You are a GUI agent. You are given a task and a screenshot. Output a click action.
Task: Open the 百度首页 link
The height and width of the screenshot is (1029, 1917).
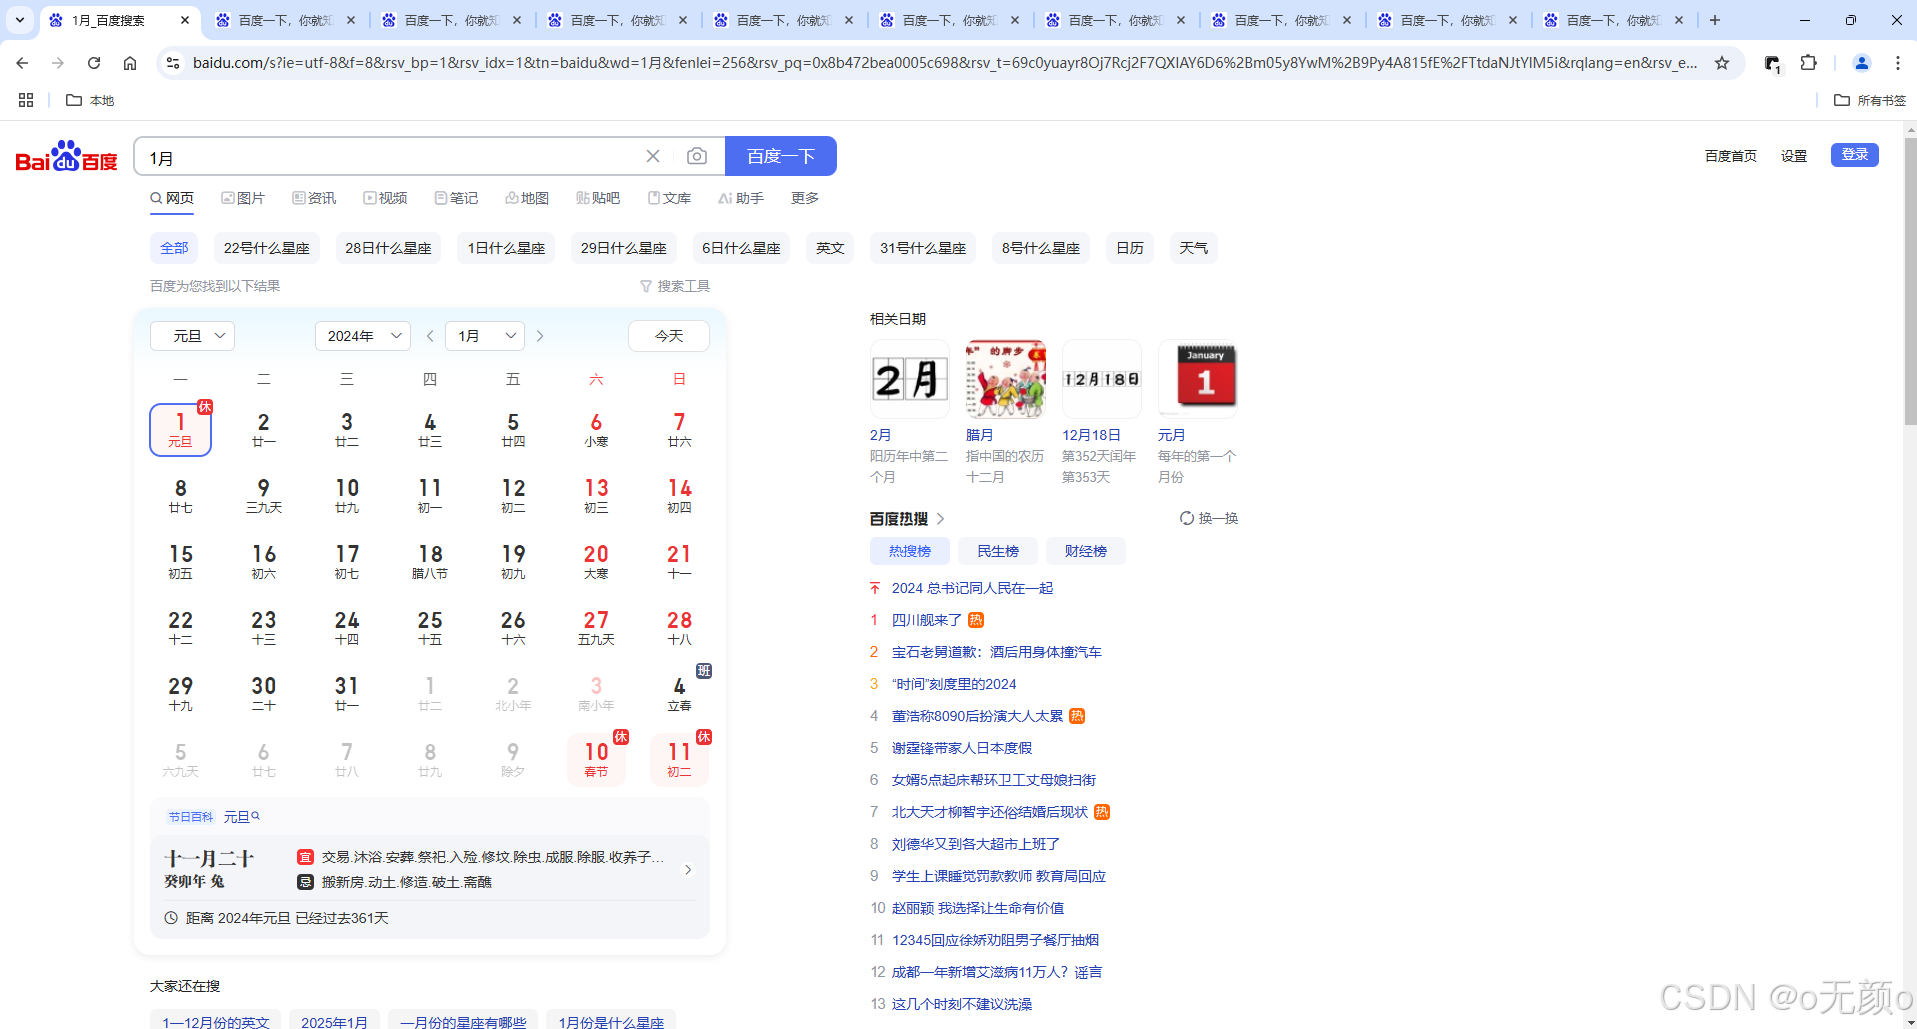(1731, 155)
